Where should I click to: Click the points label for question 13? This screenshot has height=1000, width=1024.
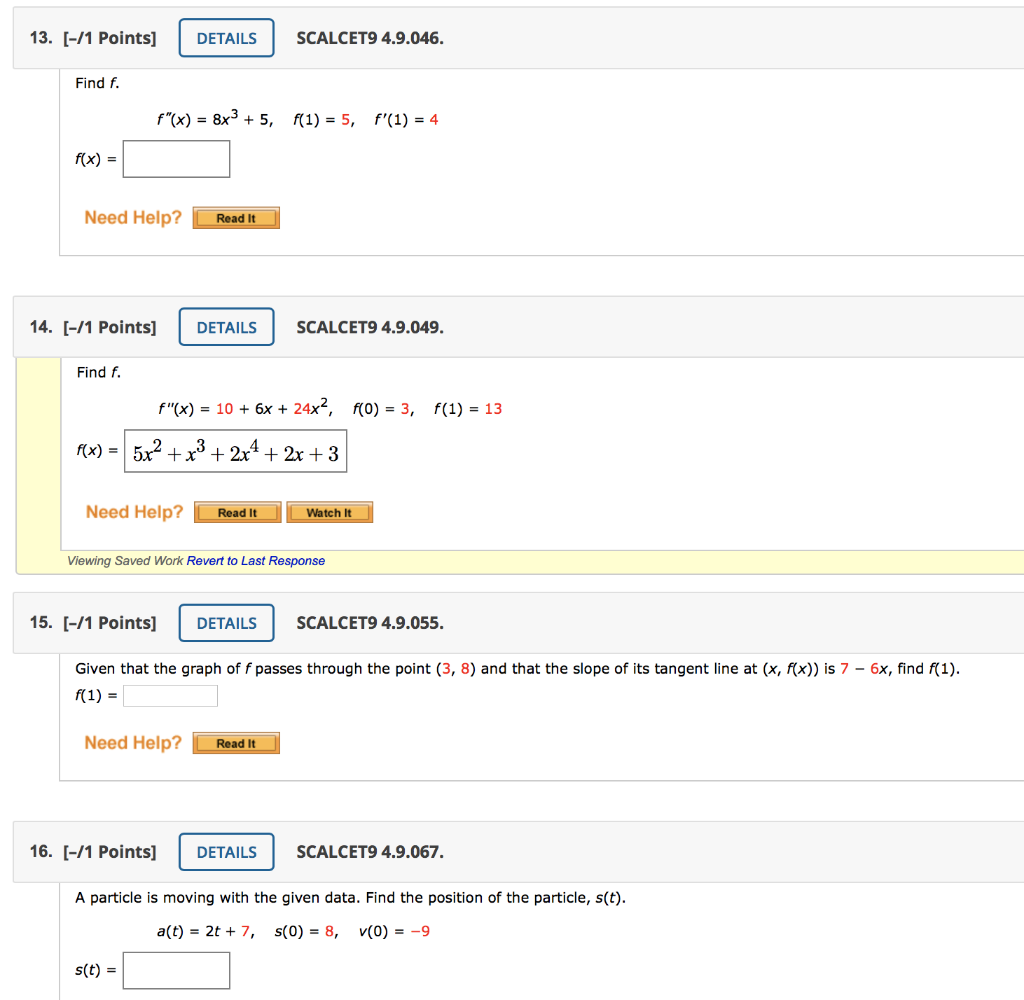point(110,37)
